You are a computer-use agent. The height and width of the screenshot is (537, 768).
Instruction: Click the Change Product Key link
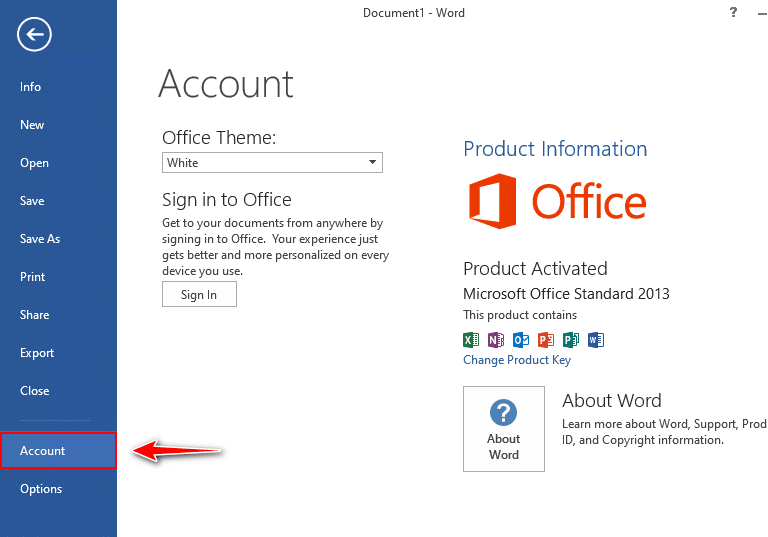(517, 360)
